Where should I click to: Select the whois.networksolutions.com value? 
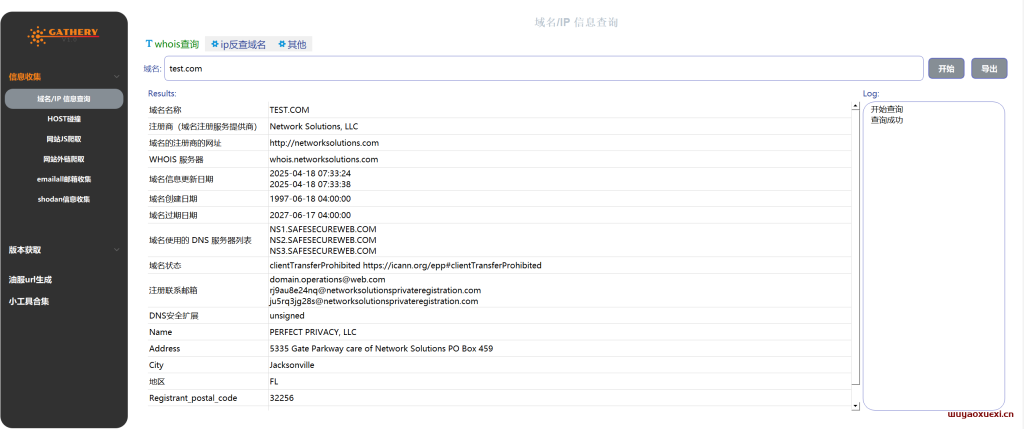click(x=324, y=159)
